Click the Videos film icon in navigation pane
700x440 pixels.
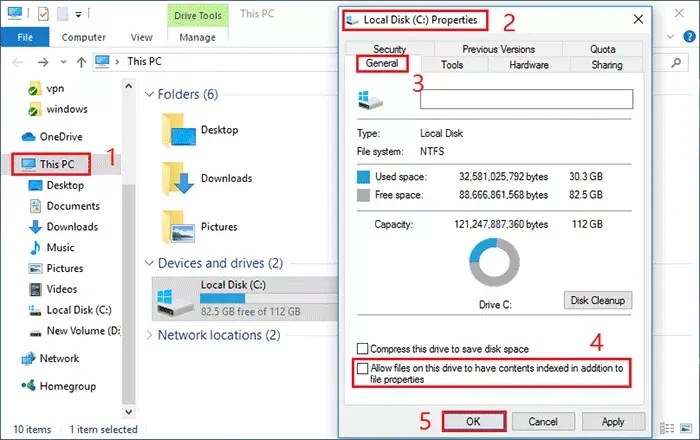[x=35, y=289]
